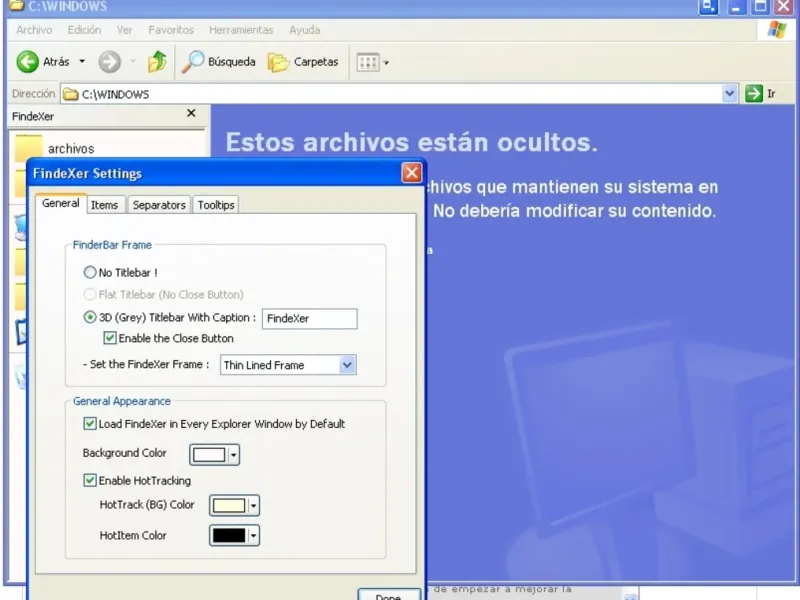This screenshot has height=600, width=800.
Task: Open the Ver menu
Action: 124,30
